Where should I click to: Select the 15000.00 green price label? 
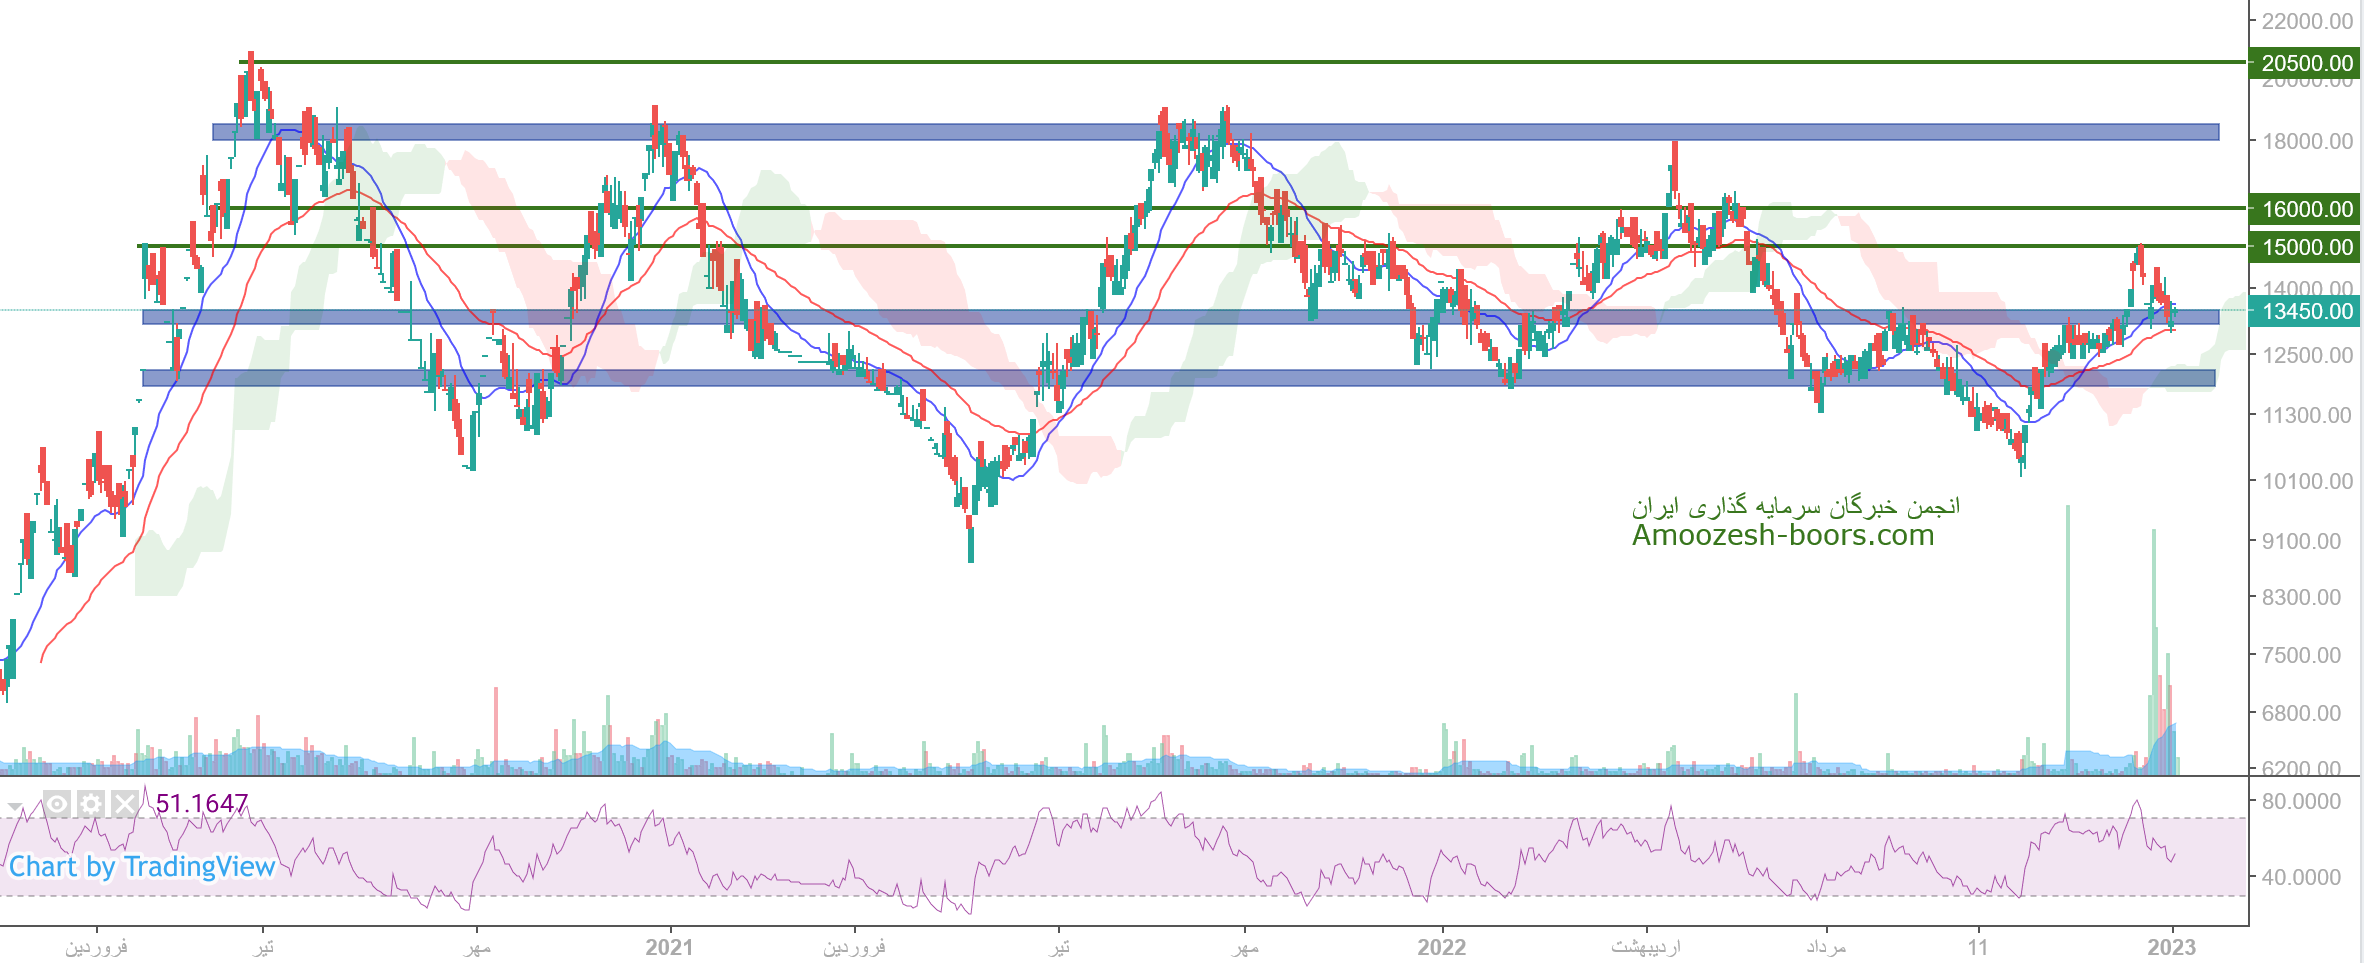click(2305, 247)
